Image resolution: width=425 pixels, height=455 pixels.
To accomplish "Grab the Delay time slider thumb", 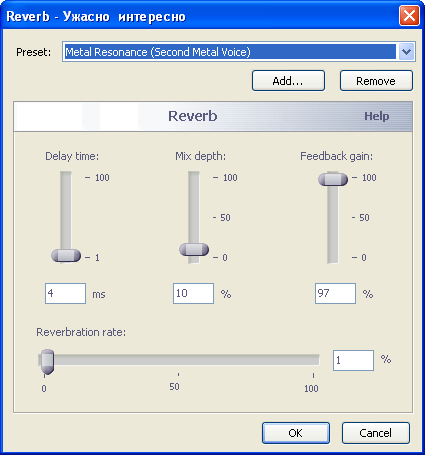I will pyautogui.click(x=66, y=256).
